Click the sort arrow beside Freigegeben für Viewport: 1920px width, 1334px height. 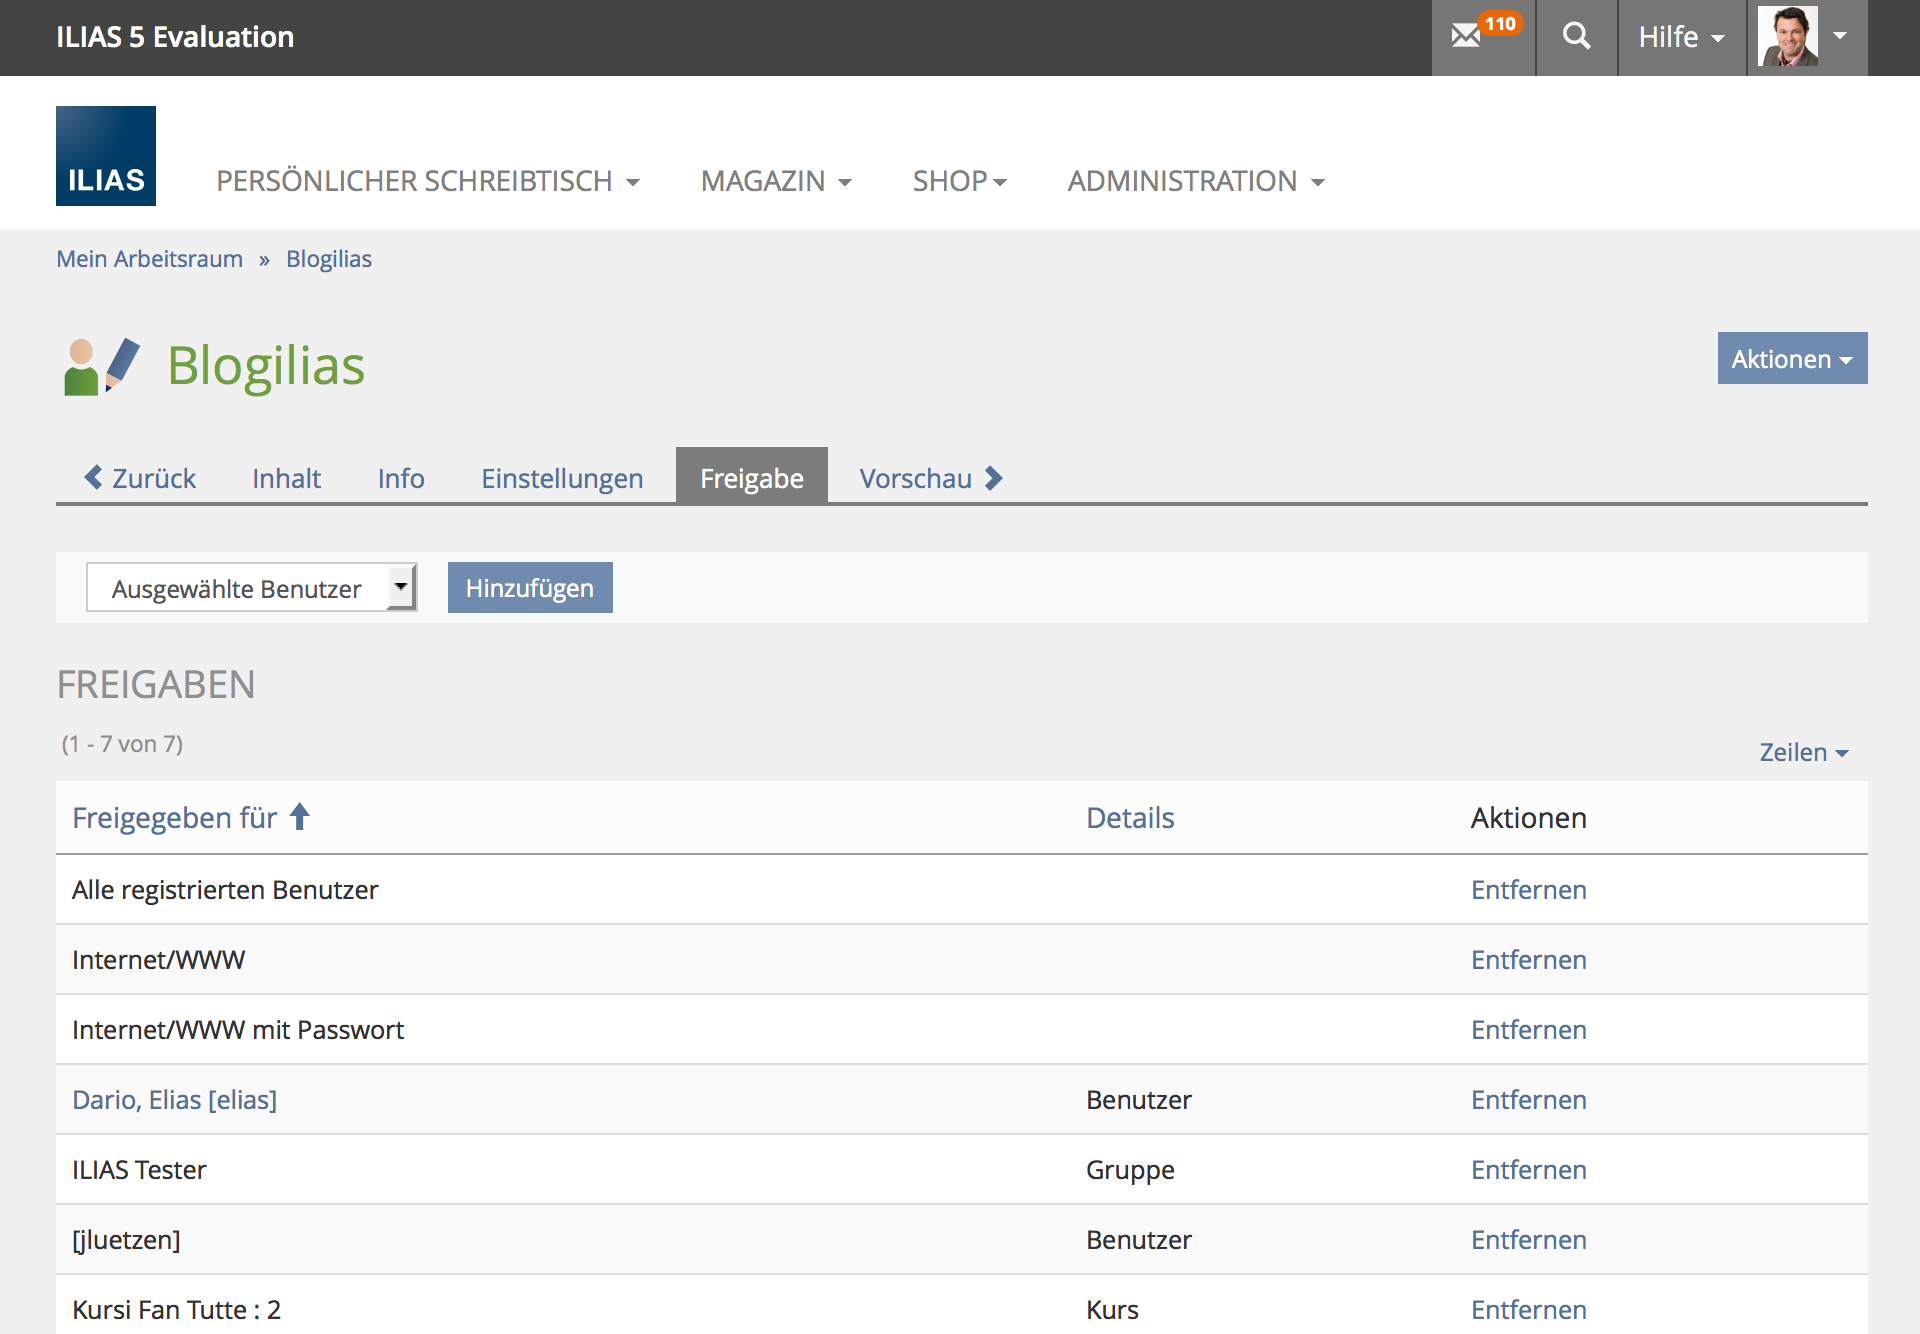(x=300, y=817)
